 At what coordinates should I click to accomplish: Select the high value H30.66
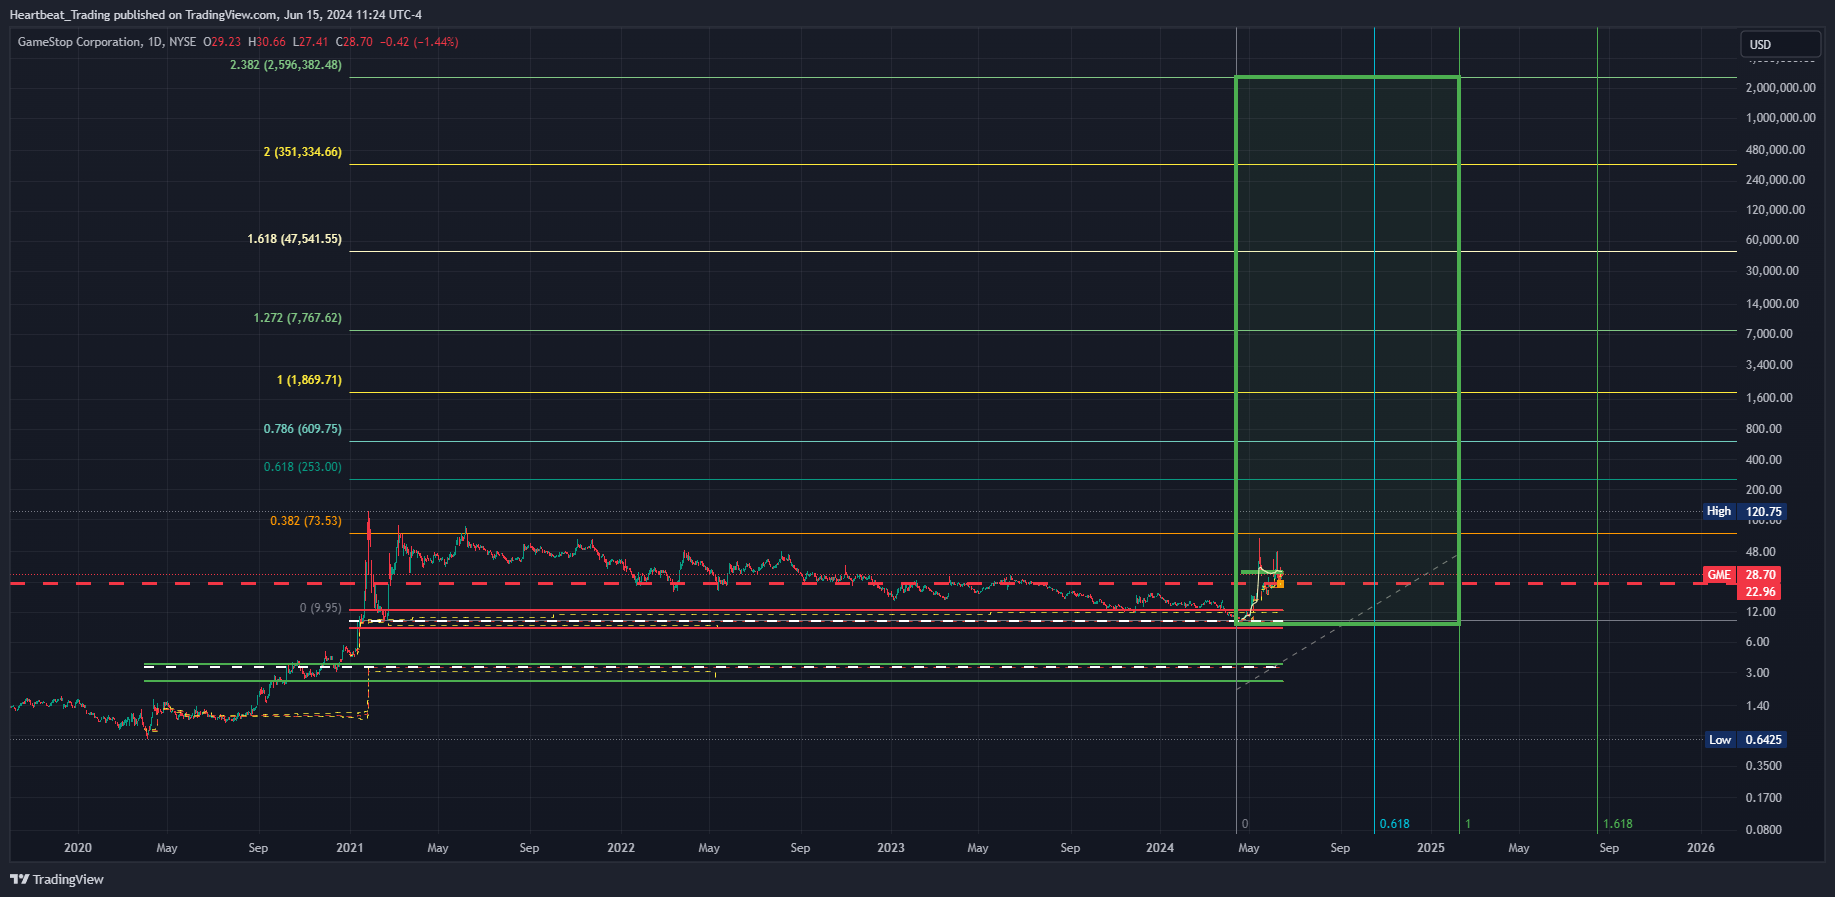pyautogui.click(x=267, y=42)
